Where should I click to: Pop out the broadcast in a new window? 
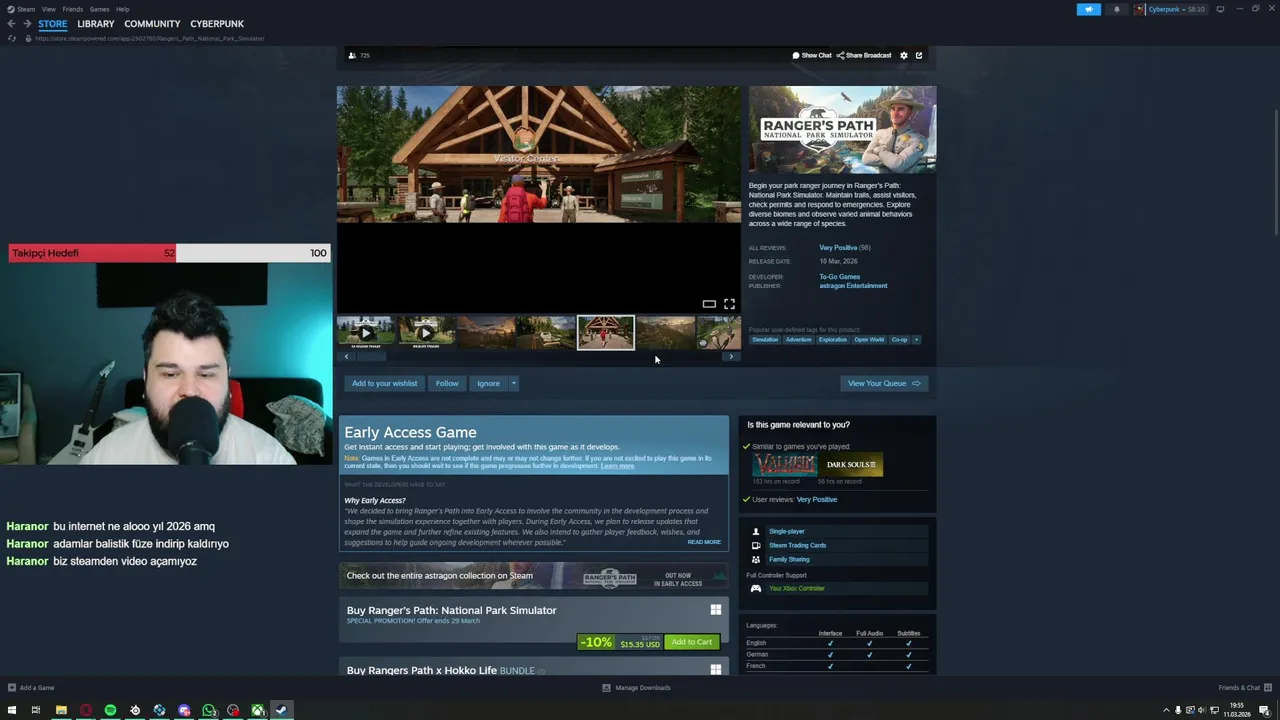click(x=919, y=56)
